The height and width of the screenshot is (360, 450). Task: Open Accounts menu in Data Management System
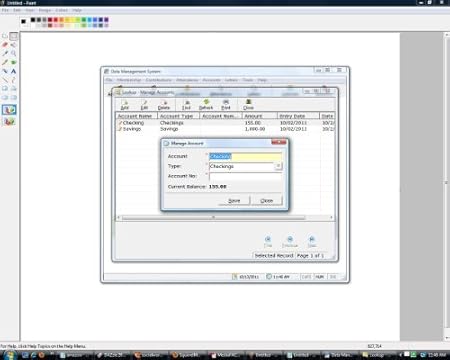coord(211,80)
